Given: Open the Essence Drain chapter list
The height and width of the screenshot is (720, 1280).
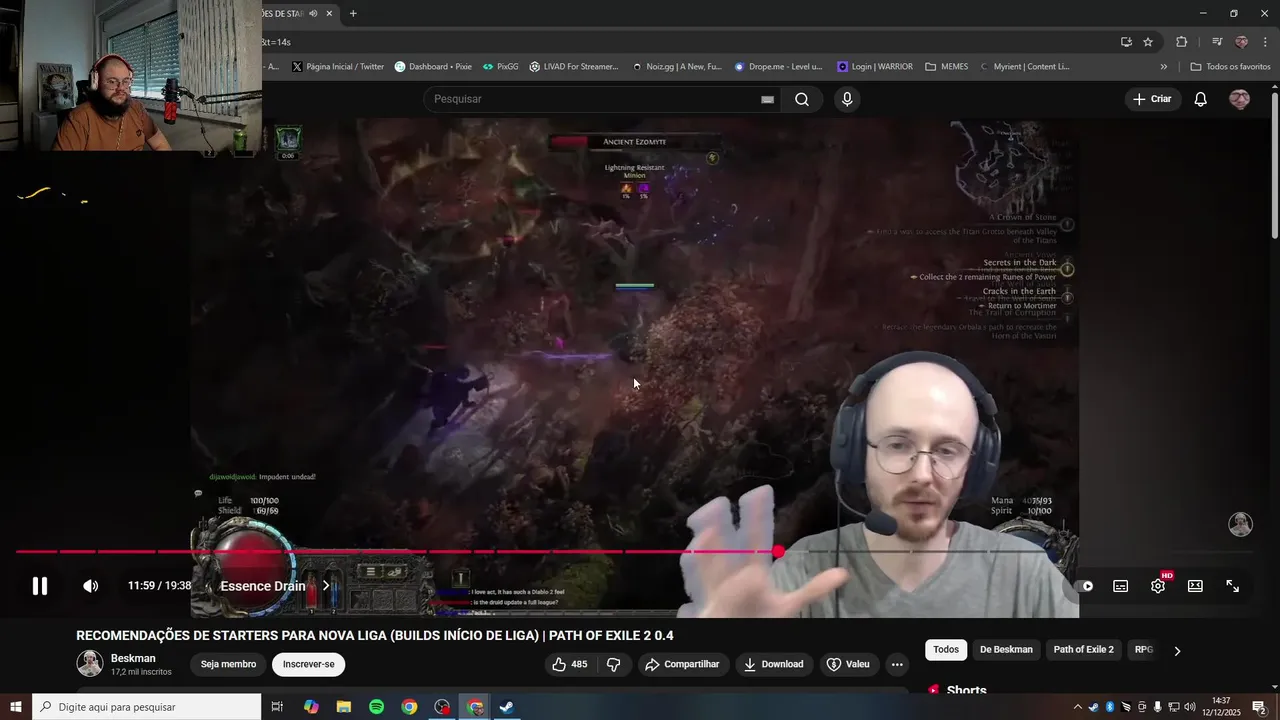Looking at the screenshot, I should coord(274,586).
